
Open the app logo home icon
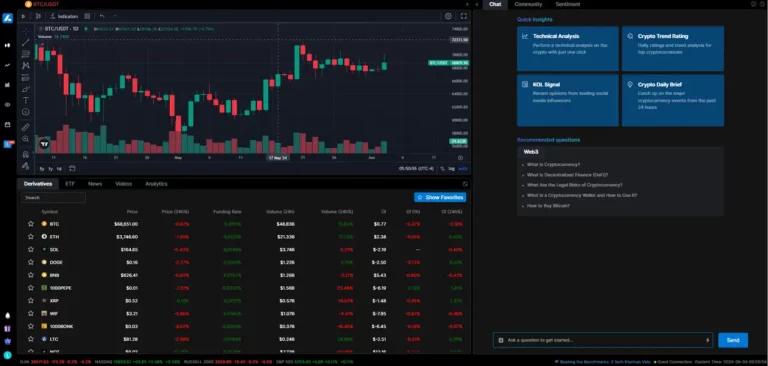tap(7, 18)
